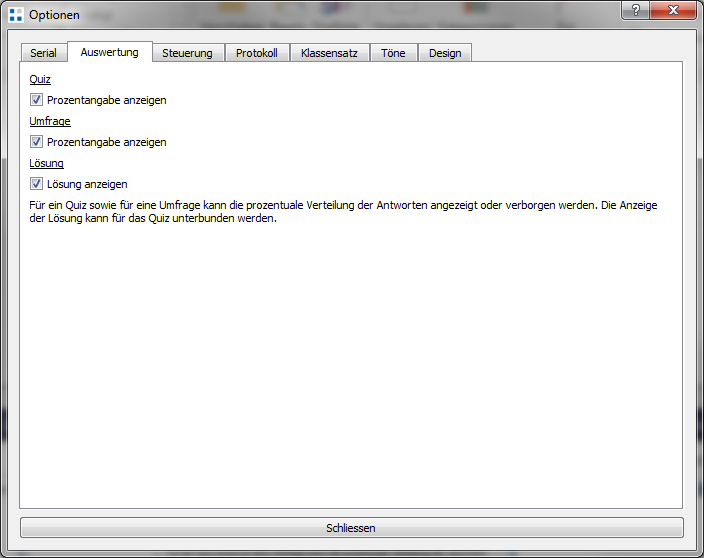This screenshot has width=704, height=558.
Task: Toggle Prozentangabe anzeigen under Umfrage
Action: pos(36,142)
